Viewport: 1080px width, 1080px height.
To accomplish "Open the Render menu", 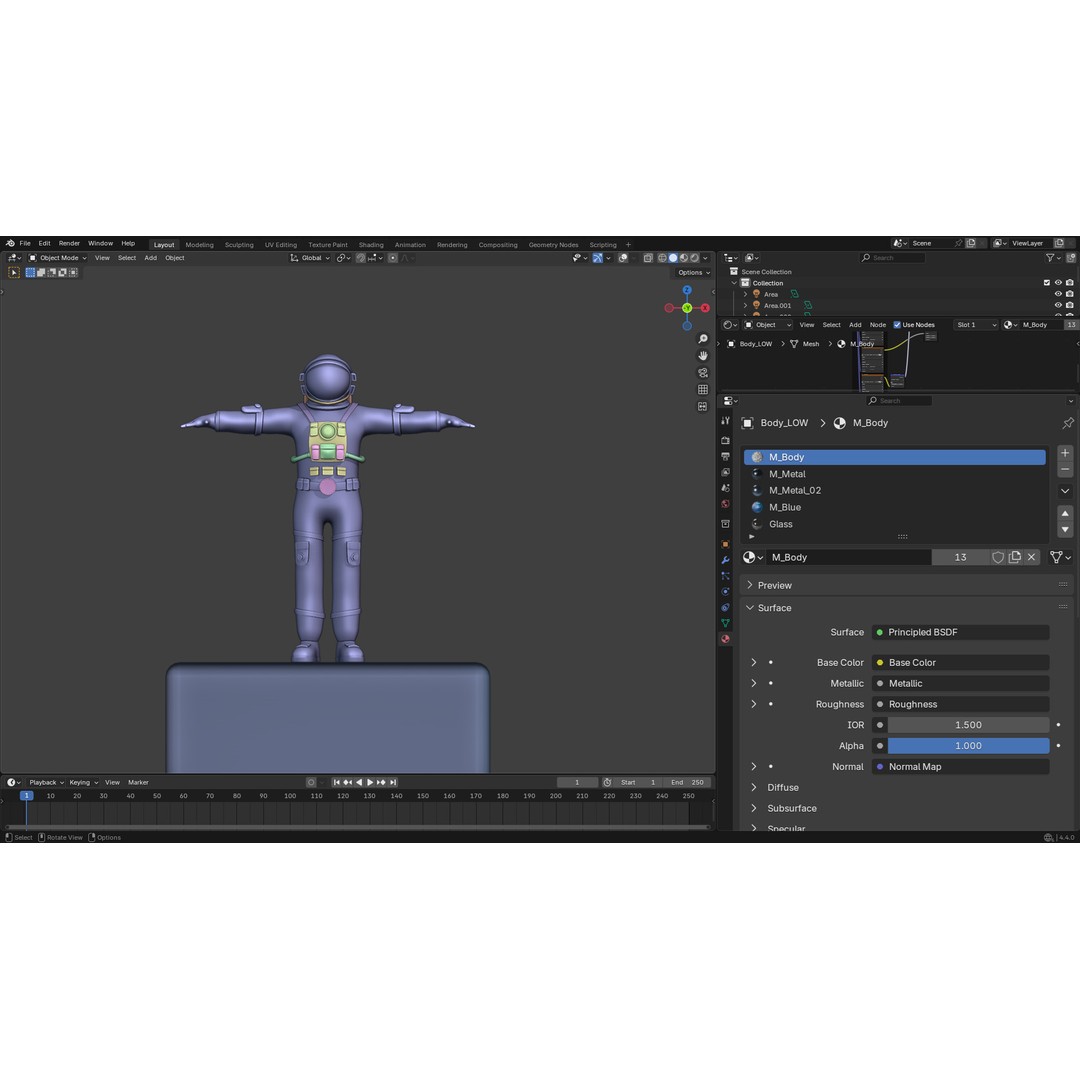I will (x=69, y=243).
